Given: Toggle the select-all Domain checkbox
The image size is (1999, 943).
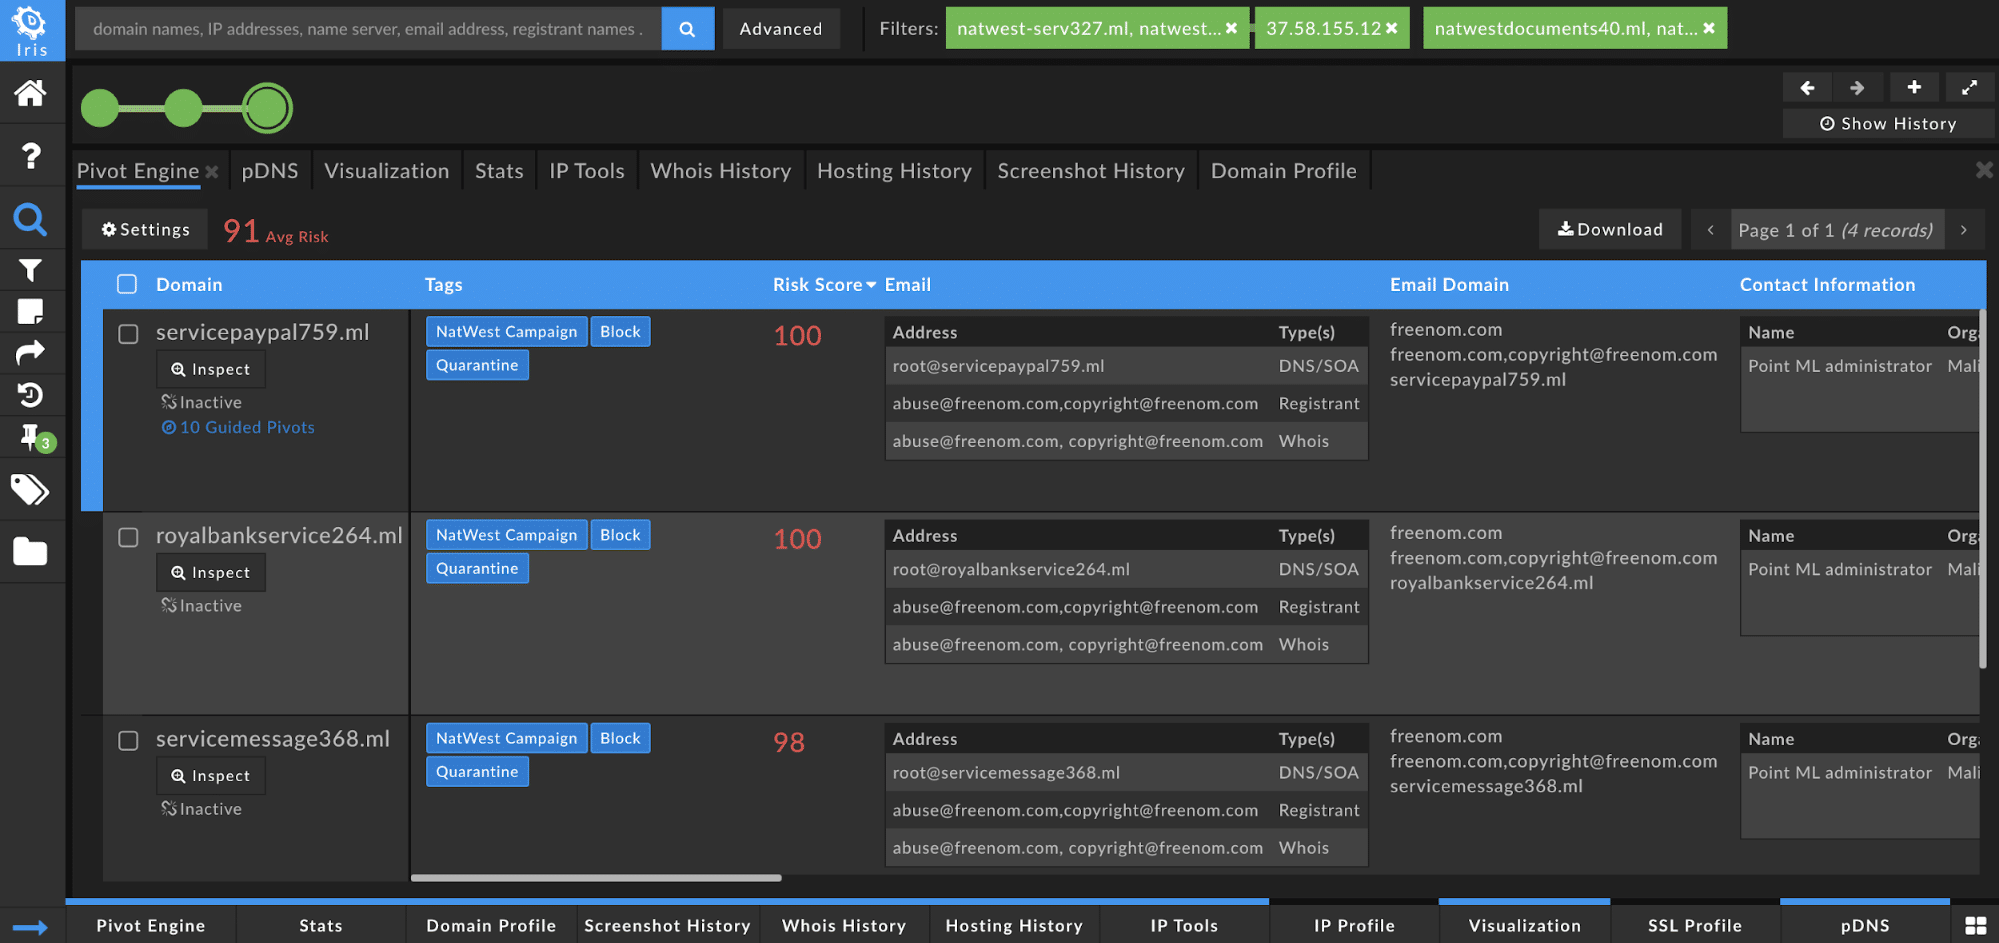Looking at the screenshot, I should pos(127,284).
